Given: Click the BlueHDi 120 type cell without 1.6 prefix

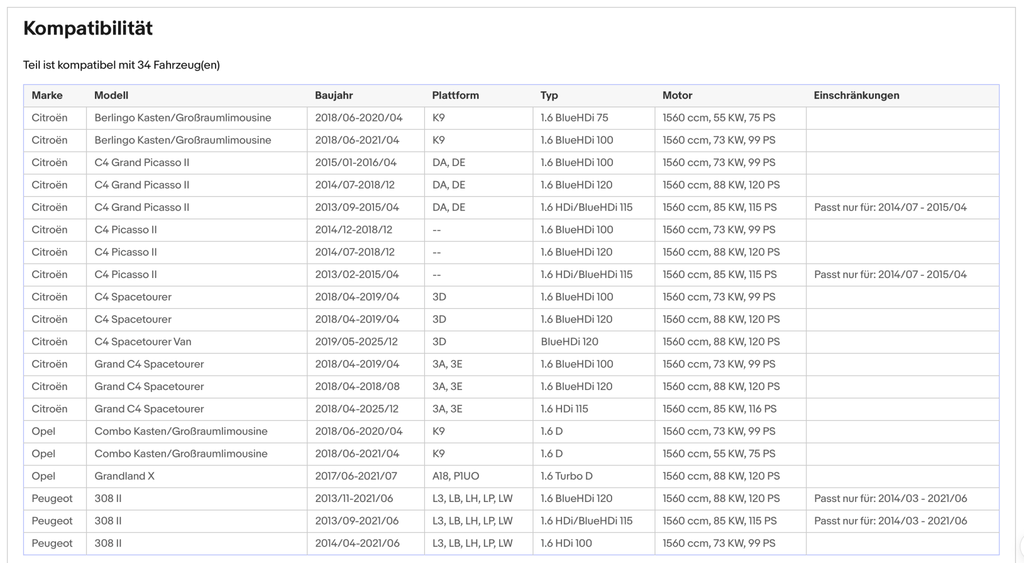Looking at the screenshot, I should point(594,342).
